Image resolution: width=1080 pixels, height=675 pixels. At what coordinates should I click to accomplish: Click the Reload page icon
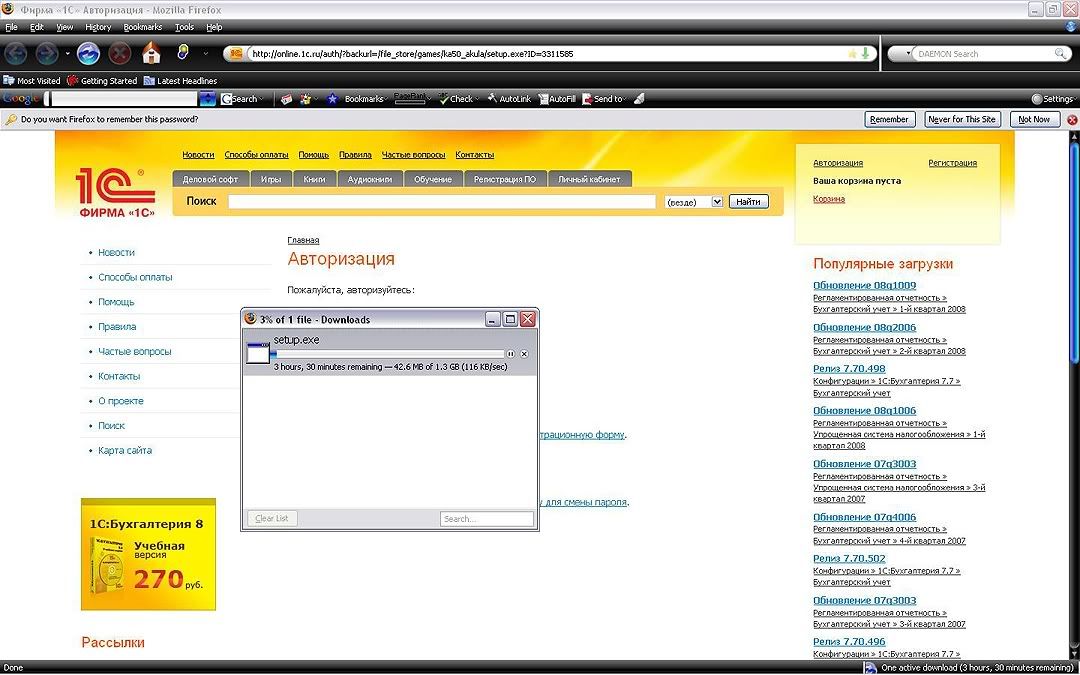click(x=88, y=53)
